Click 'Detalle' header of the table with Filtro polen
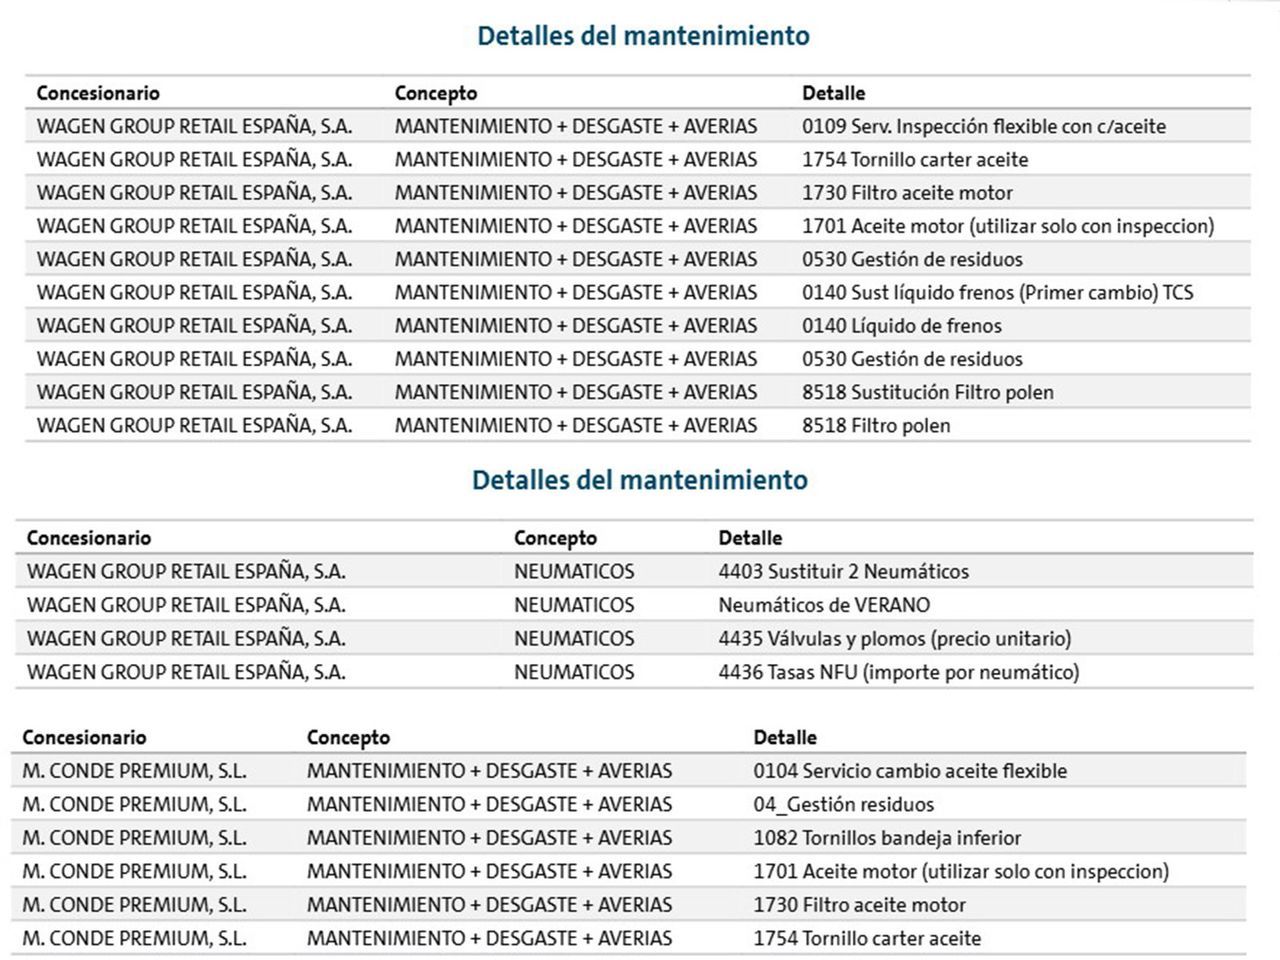This screenshot has width=1280, height=960. coord(834,93)
